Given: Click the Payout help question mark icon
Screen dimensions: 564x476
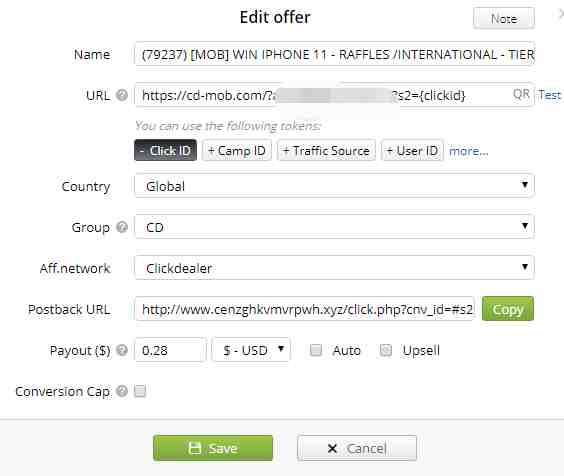Looking at the screenshot, I should [122, 350].
